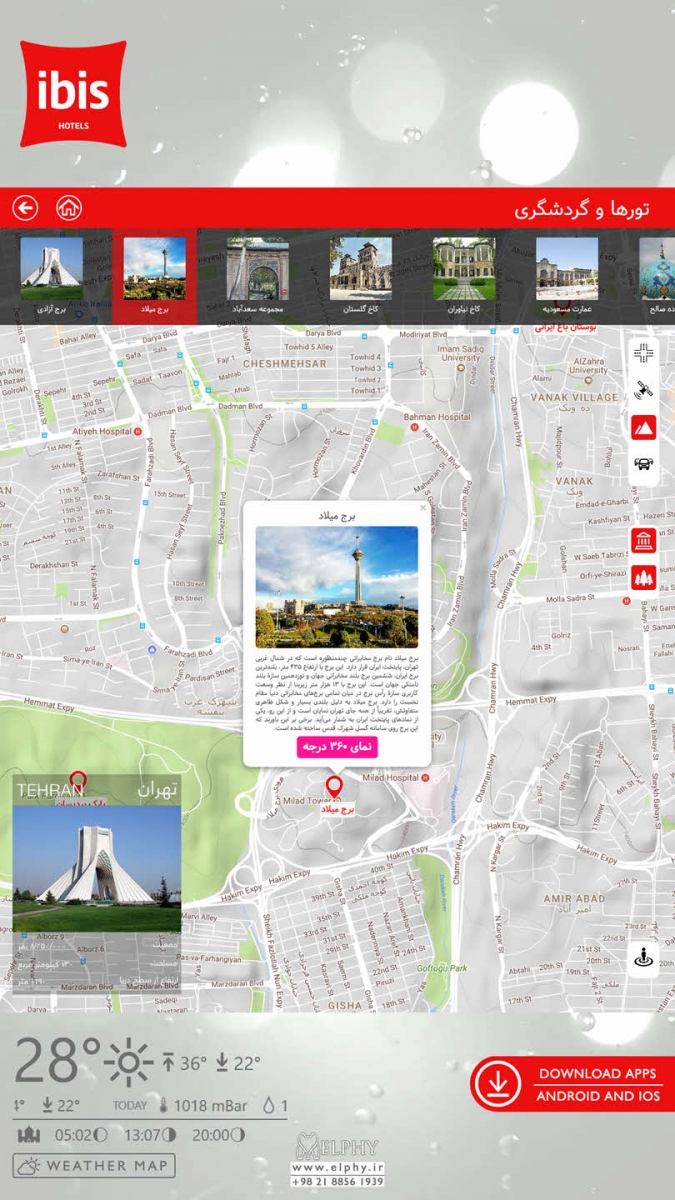The width and height of the screenshot is (675, 1200).
Task: Open the Niavaran Palace tab (کاخ نیاوران)
Action: [x=464, y=275]
